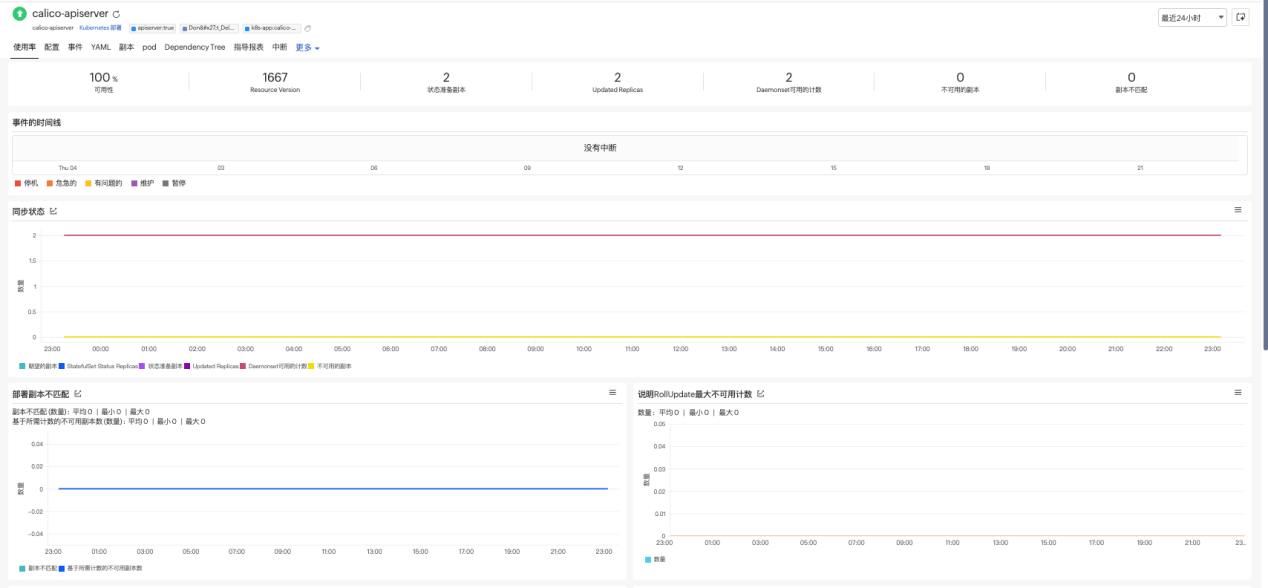Image resolution: width=1268 pixels, height=588 pixels.
Task: Open the 同步状态 chart edit icon
Action: (54, 211)
